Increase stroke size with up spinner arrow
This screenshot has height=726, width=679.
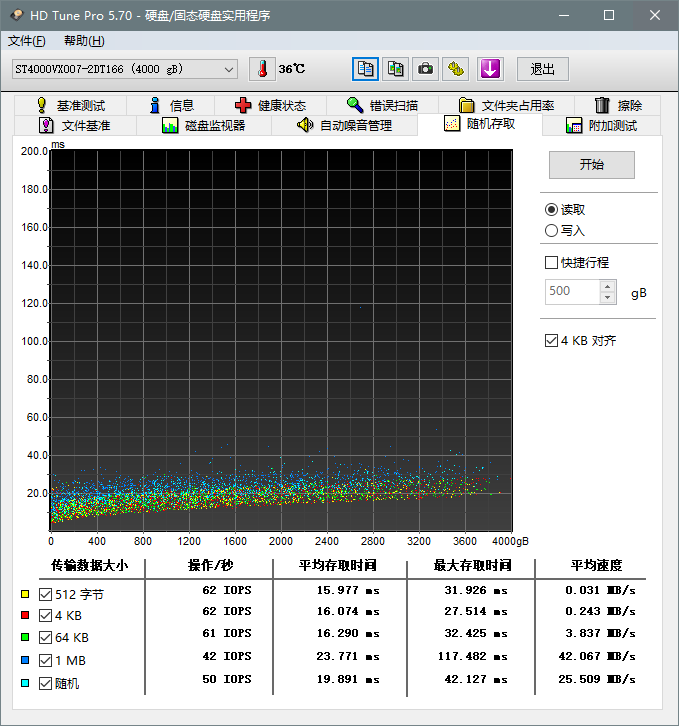[608, 287]
